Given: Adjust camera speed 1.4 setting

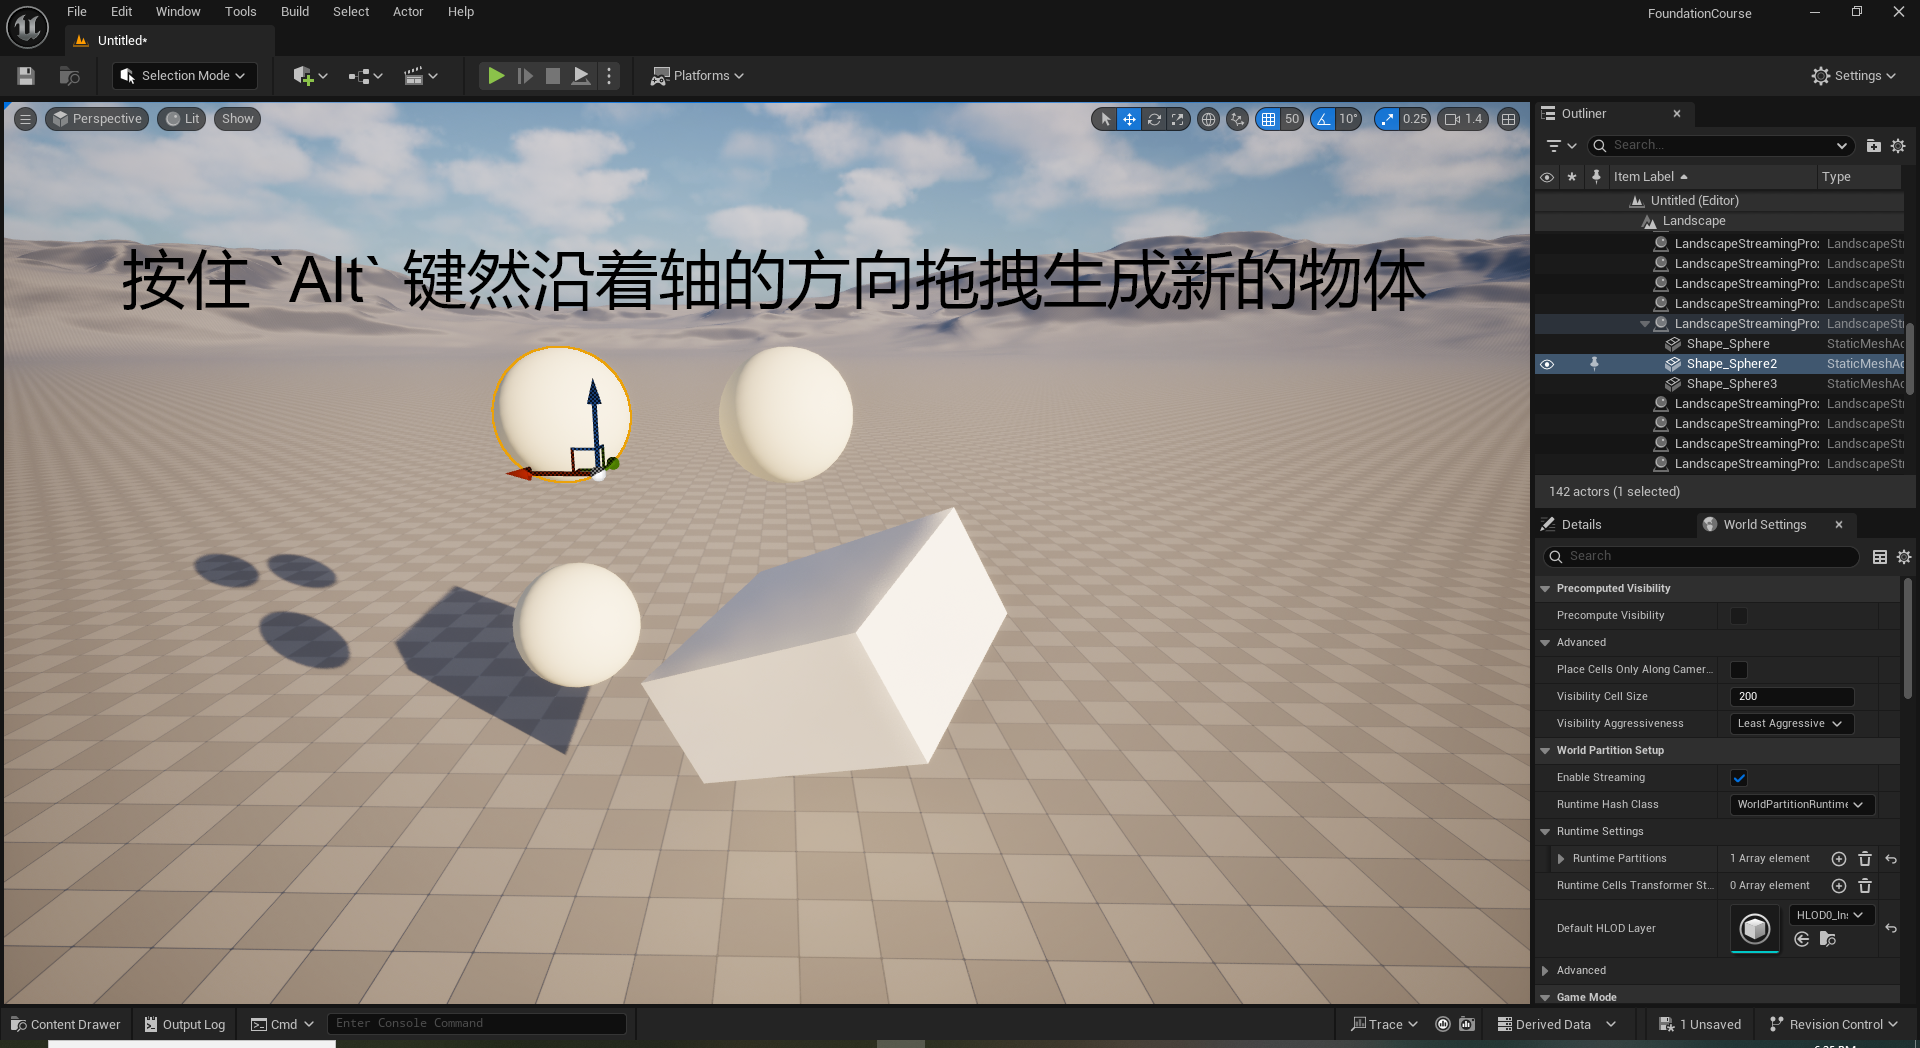Looking at the screenshot, I should (1464, 119).
